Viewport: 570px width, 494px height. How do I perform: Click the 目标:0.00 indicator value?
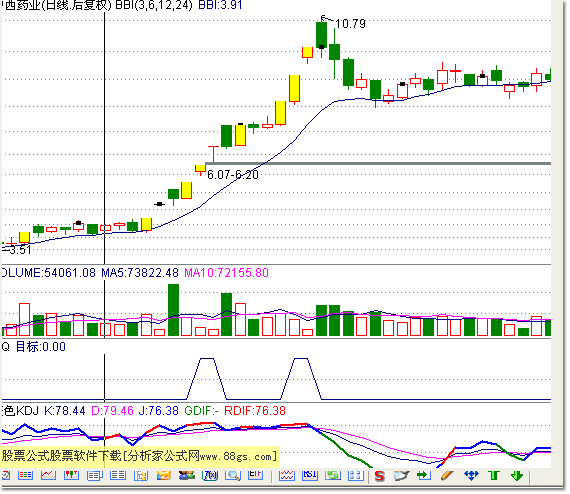(40, 347)
